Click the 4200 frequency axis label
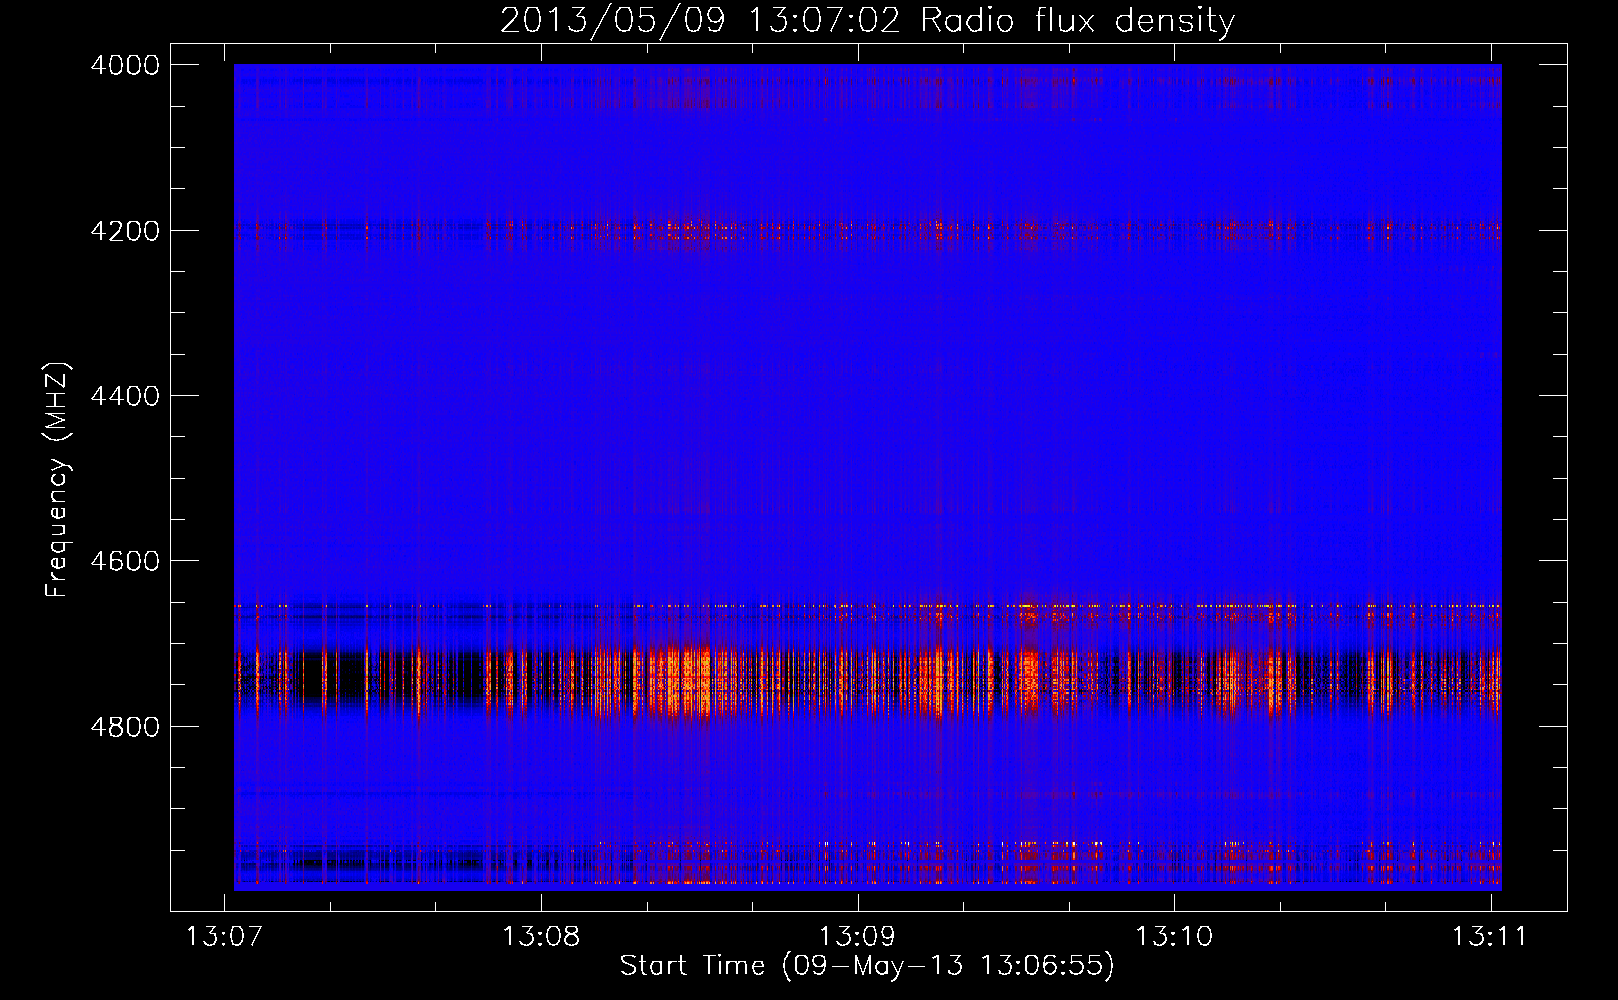Screen dimensions: 1618x1000 click(125, 231)
